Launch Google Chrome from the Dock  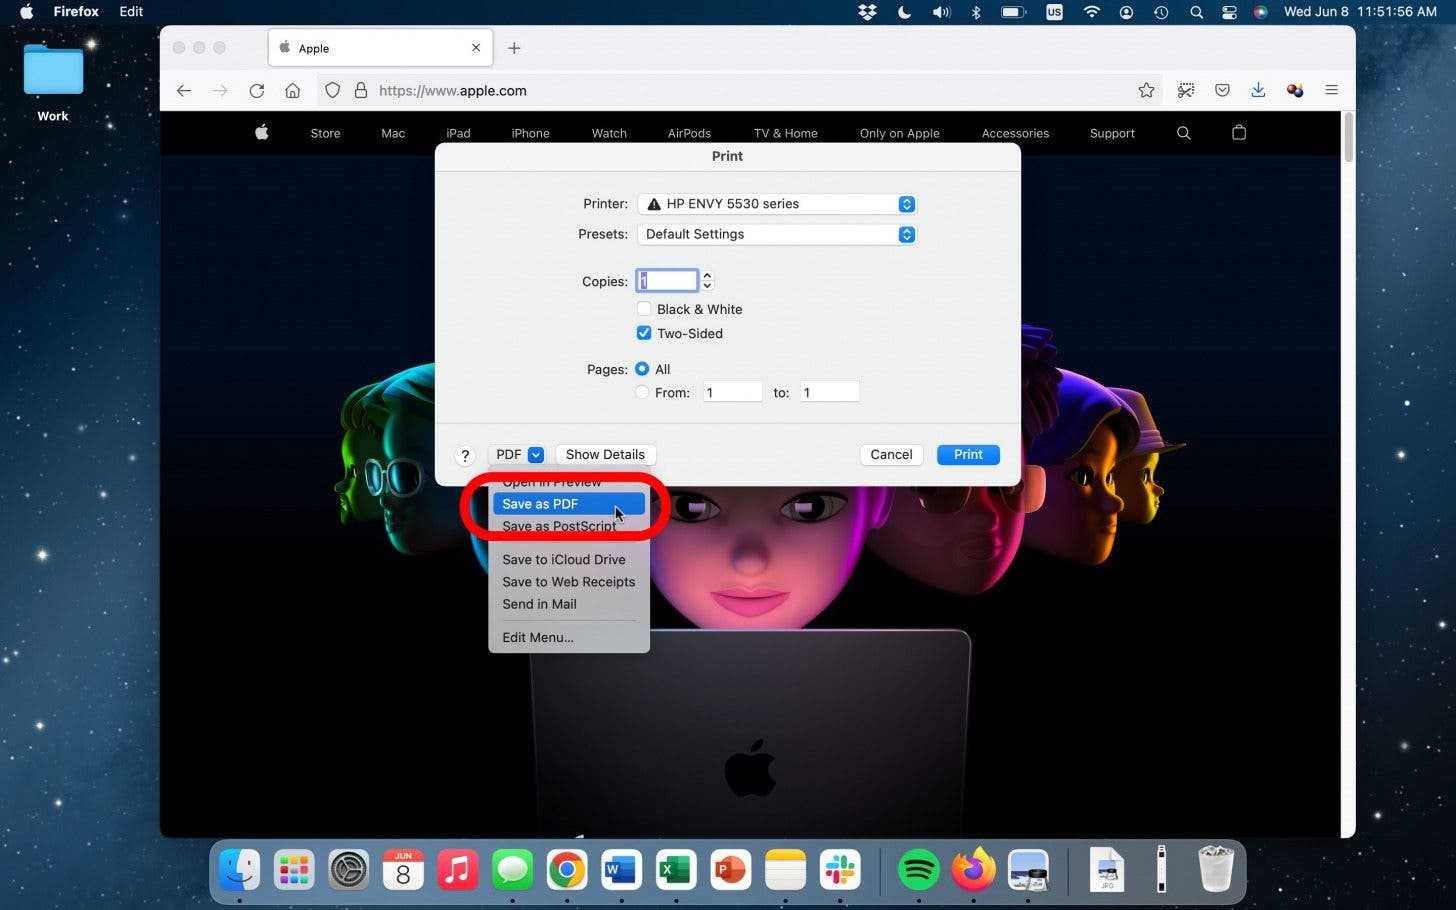click(567, 870)
